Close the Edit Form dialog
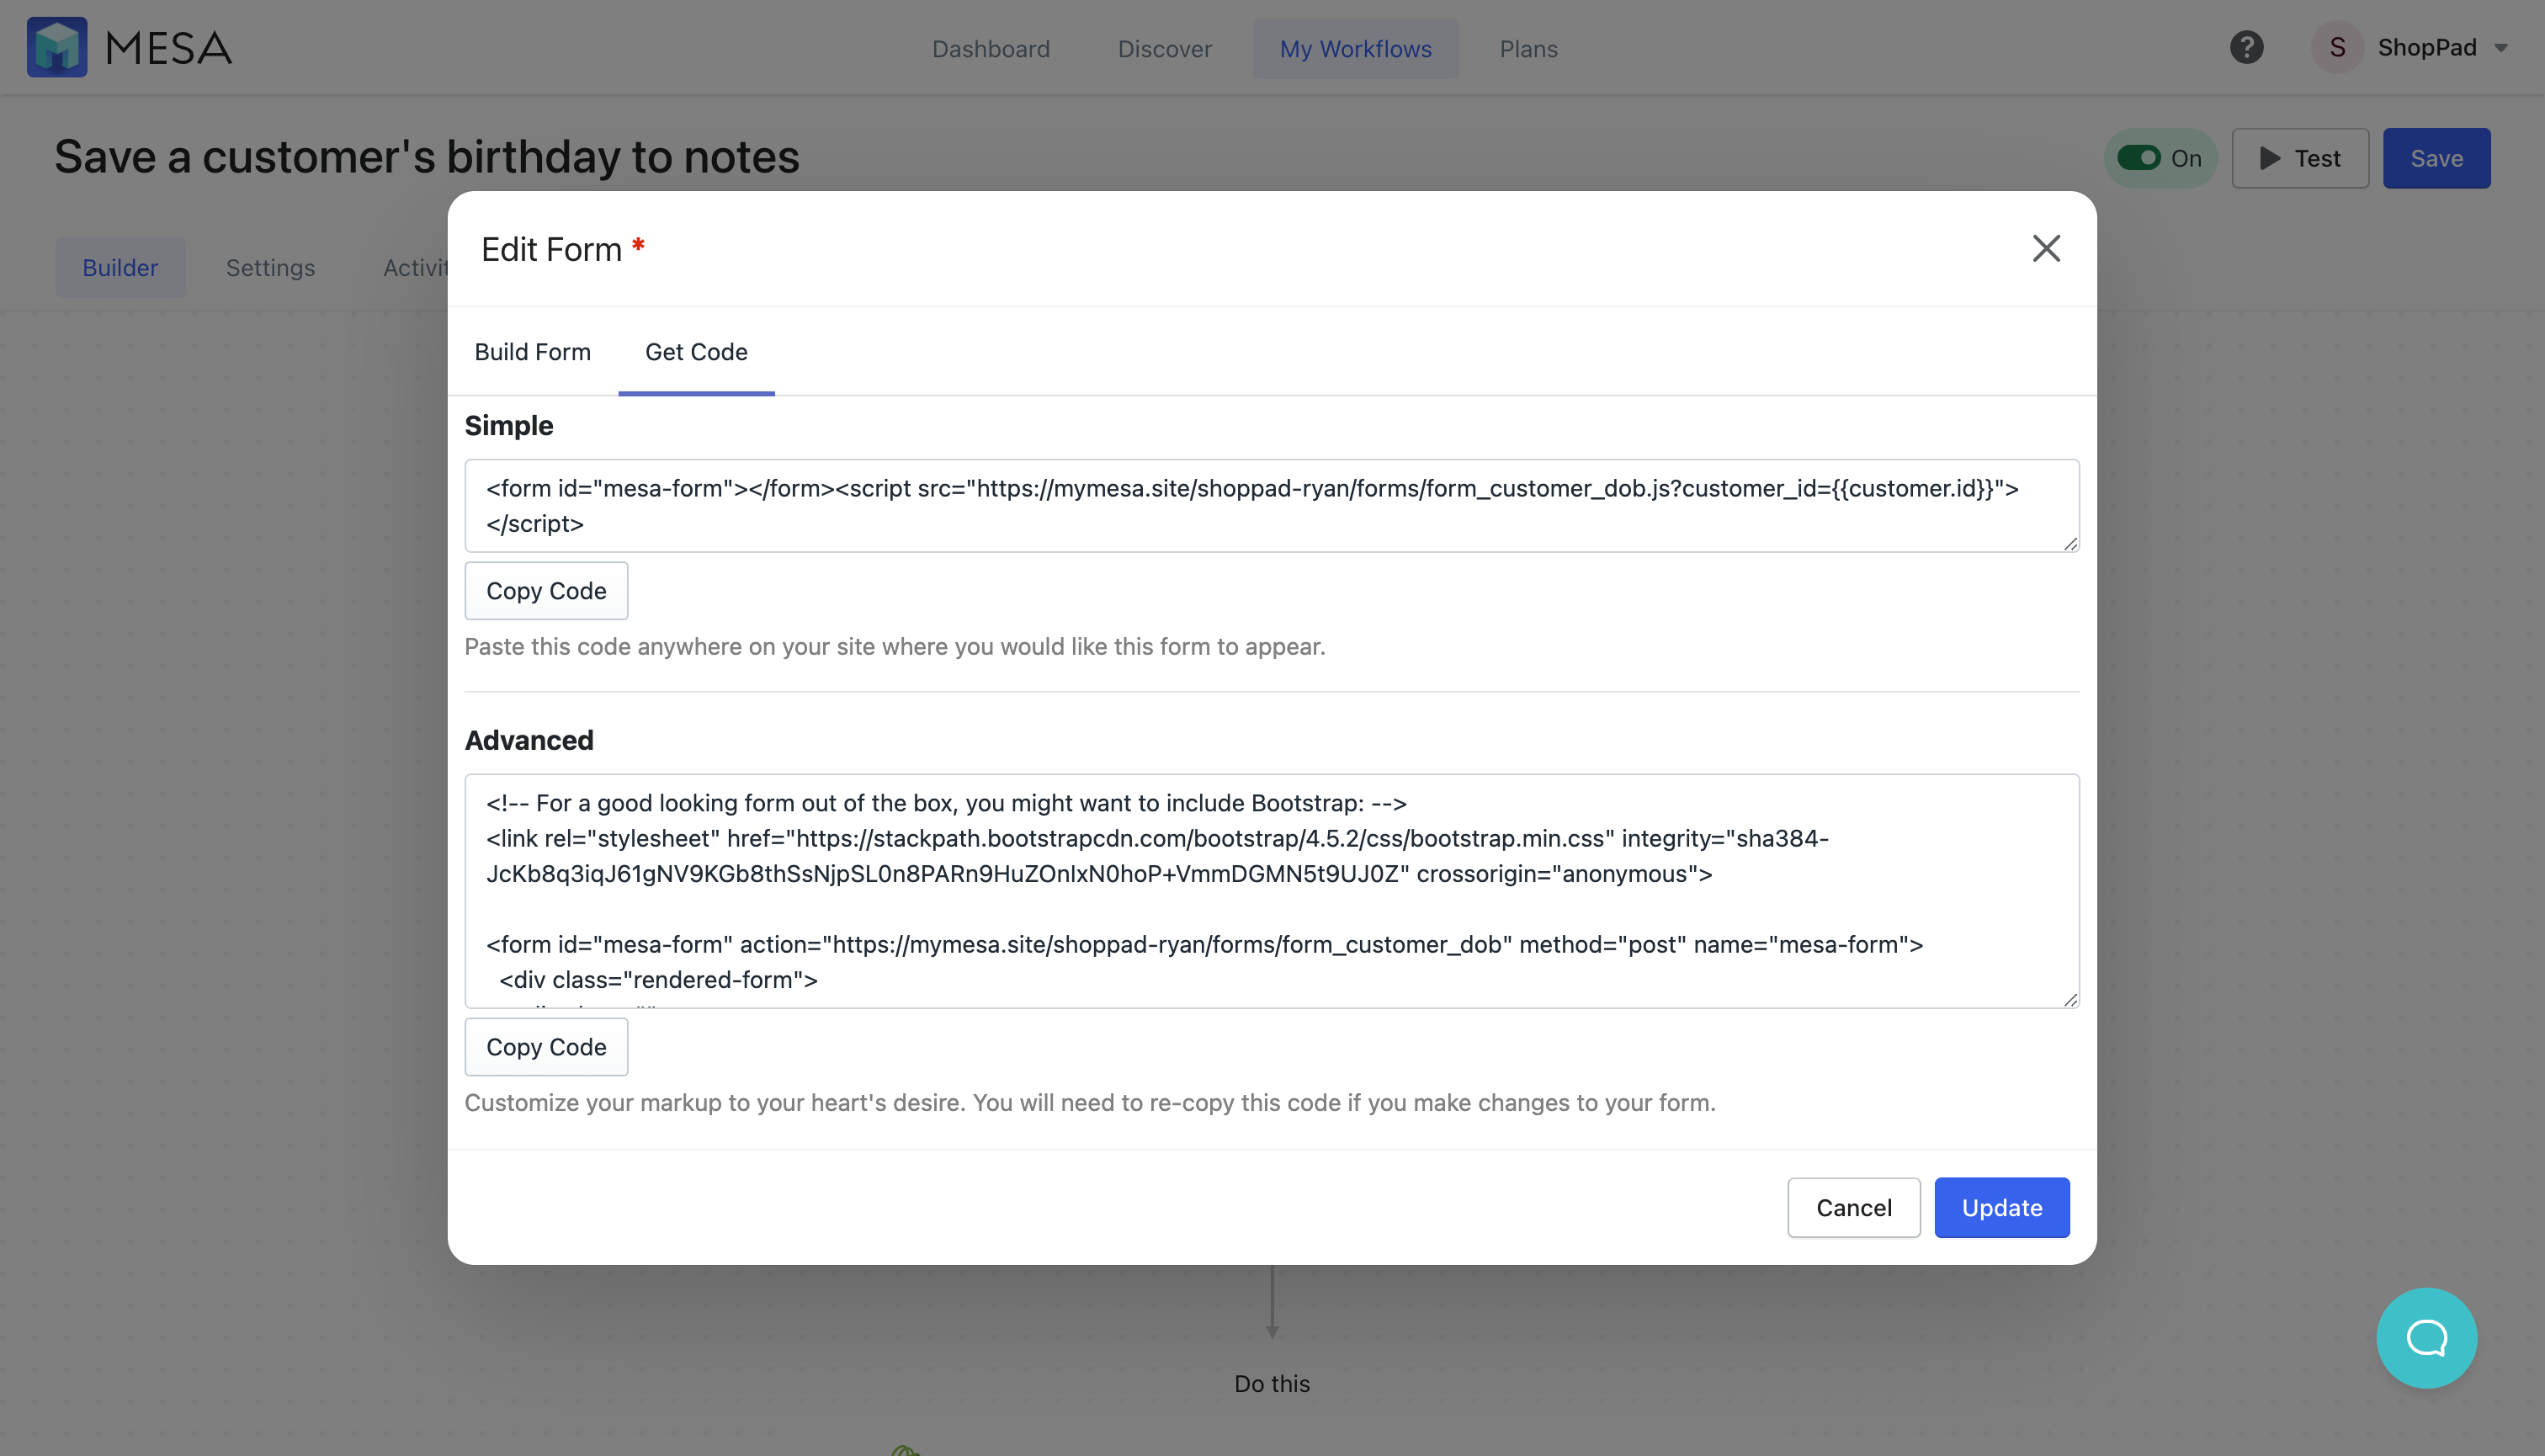2545x1456 pixels. [2046, 248]
